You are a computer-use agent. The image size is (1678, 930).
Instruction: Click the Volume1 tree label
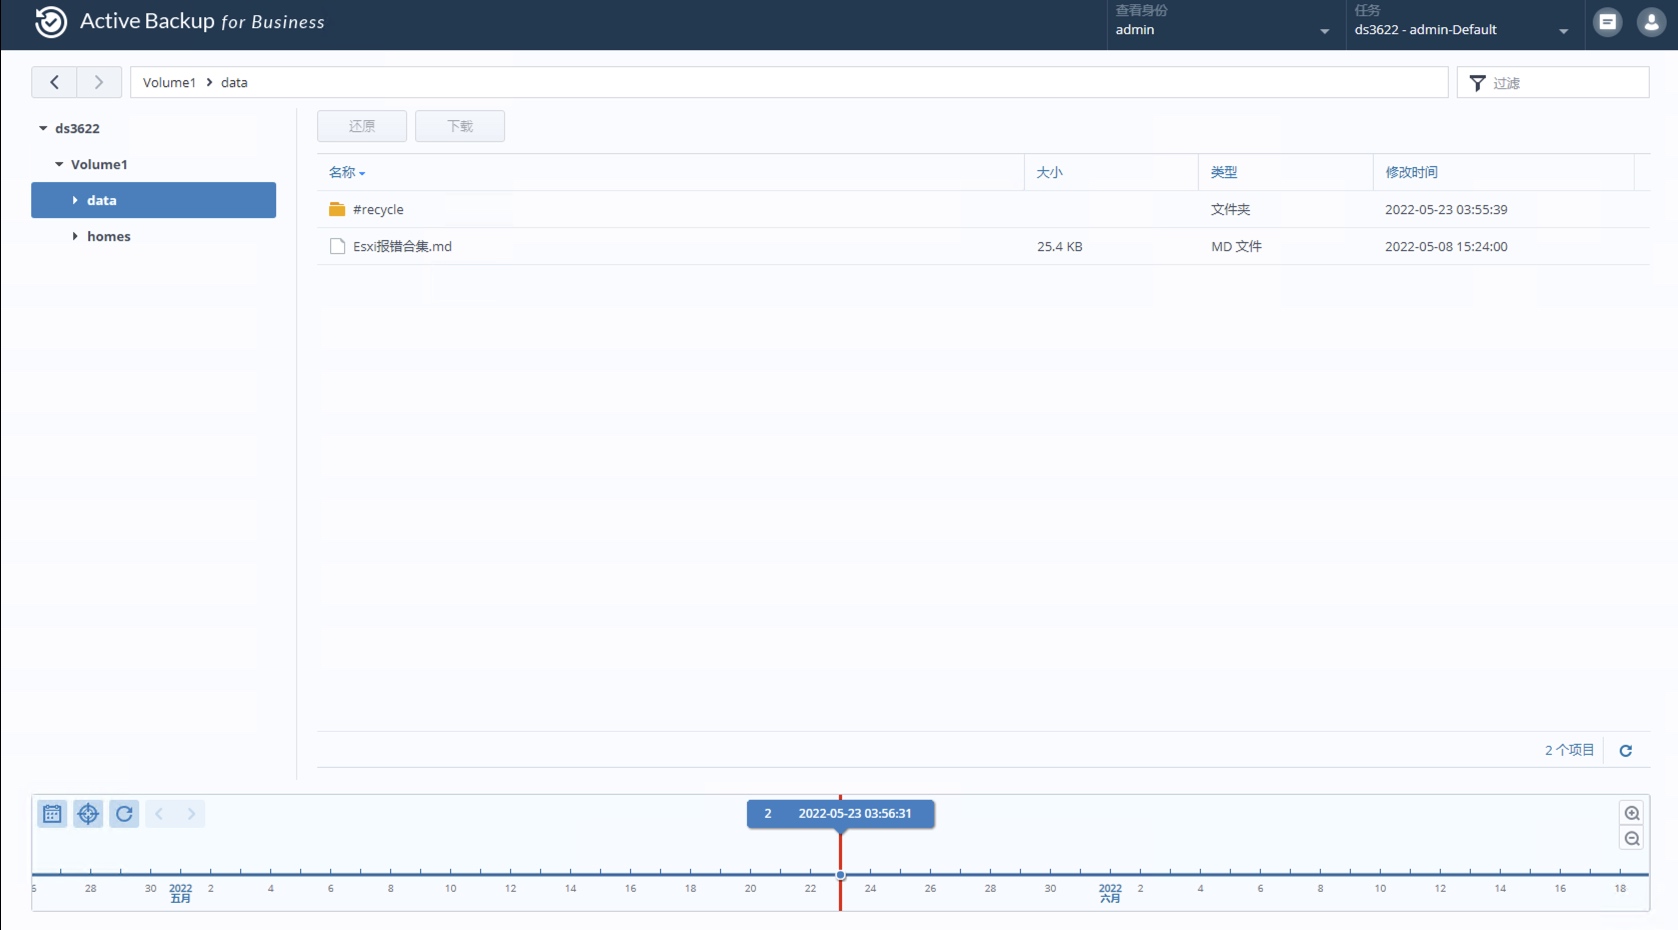pyautogui.click(x=99, y=164)
